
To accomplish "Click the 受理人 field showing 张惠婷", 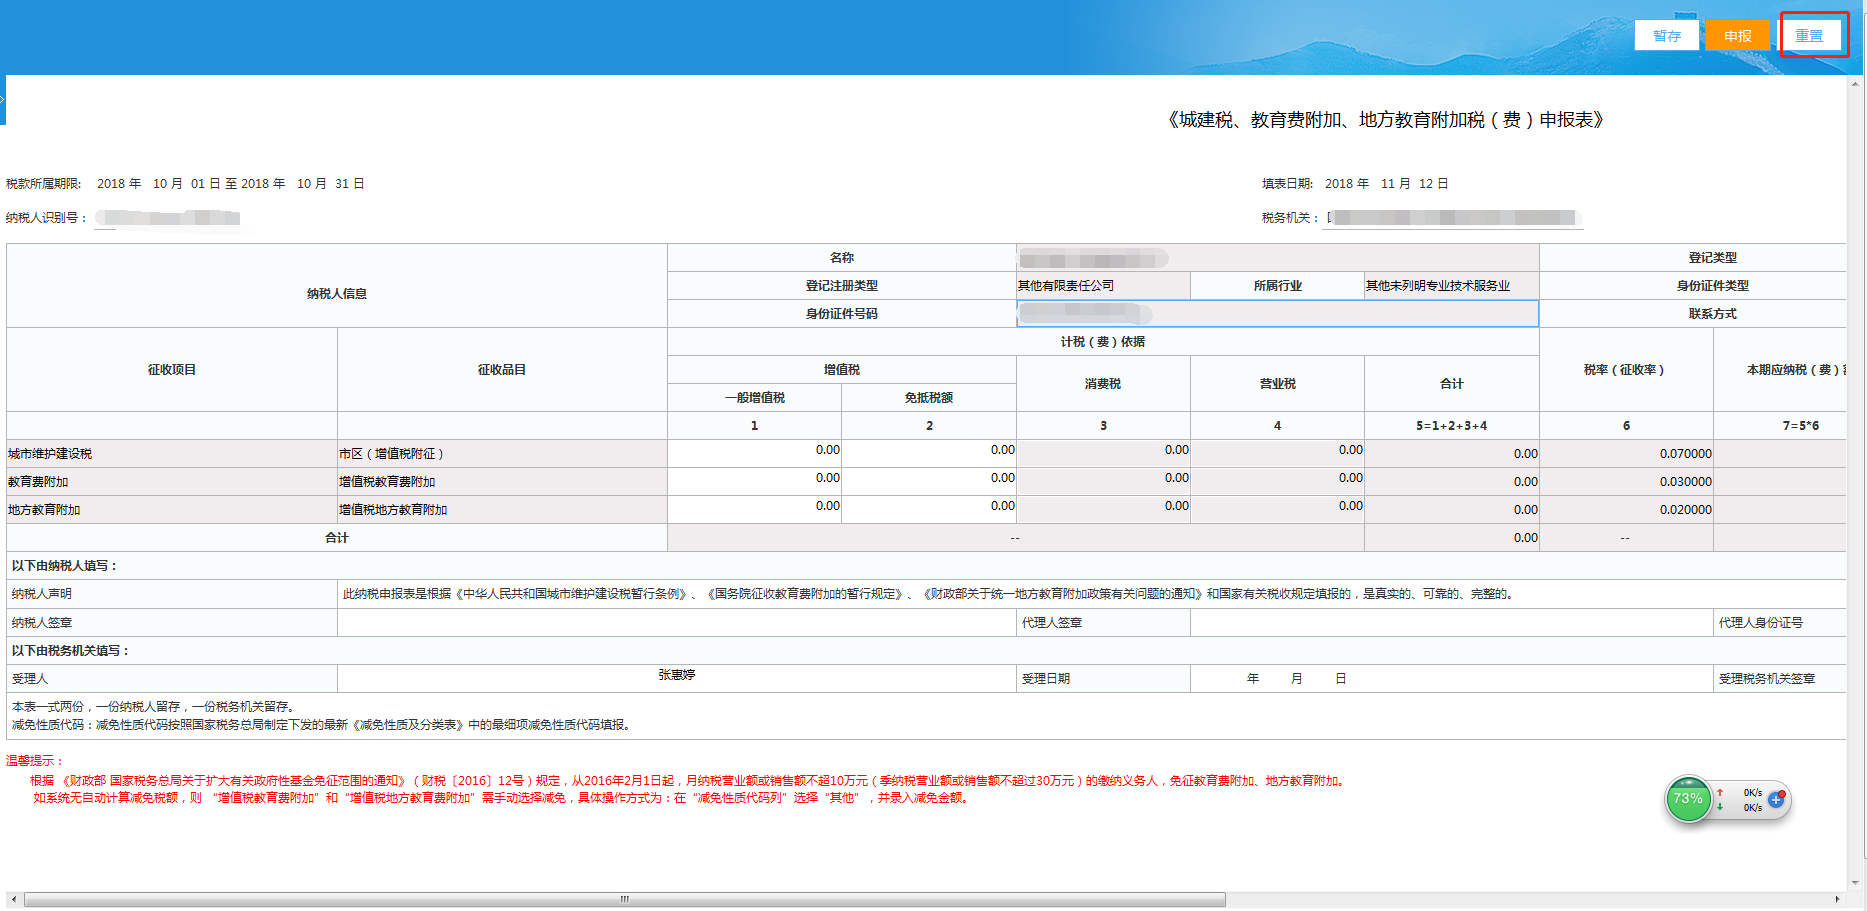I will 676,678.
